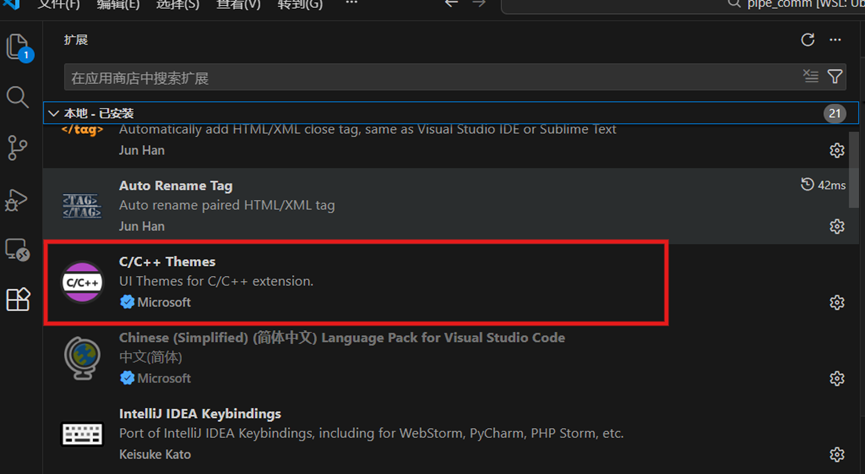Open the 文件(F) menu
This screenshot has height=474, width=865.
[x=59, y=4]
